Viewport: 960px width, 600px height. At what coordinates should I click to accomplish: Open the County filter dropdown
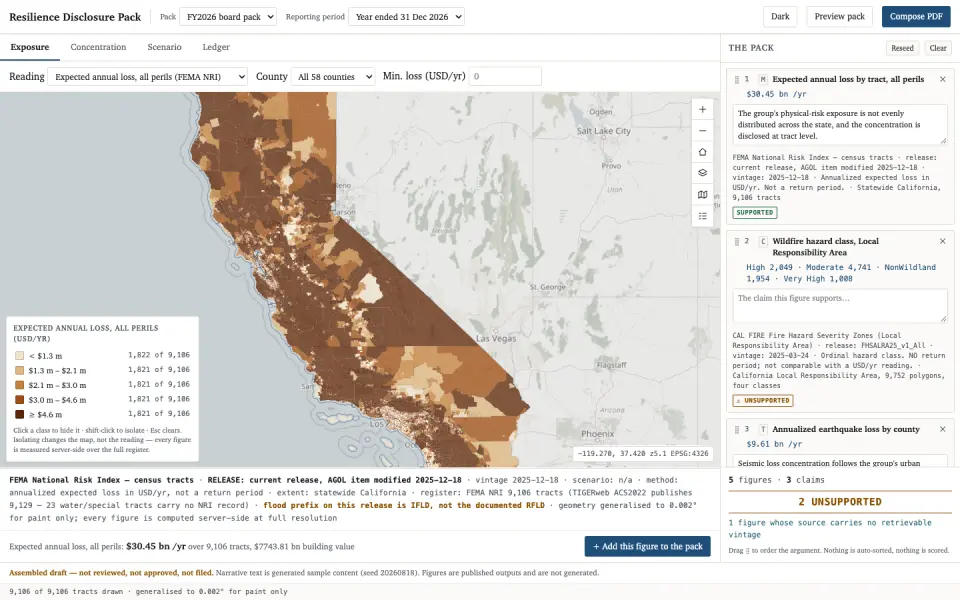coord(333,77)
